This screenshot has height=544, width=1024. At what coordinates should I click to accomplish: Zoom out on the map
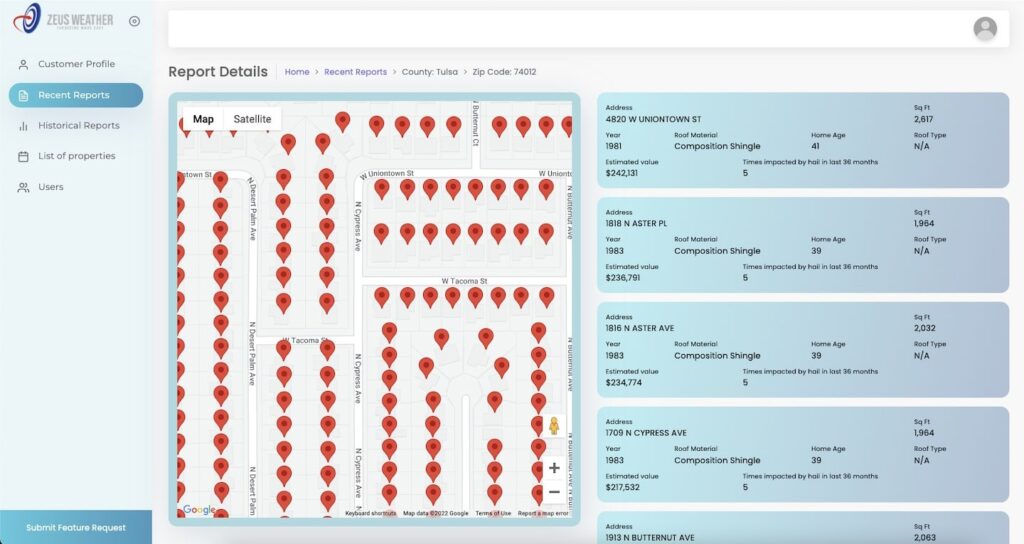[x=554, y=492]
